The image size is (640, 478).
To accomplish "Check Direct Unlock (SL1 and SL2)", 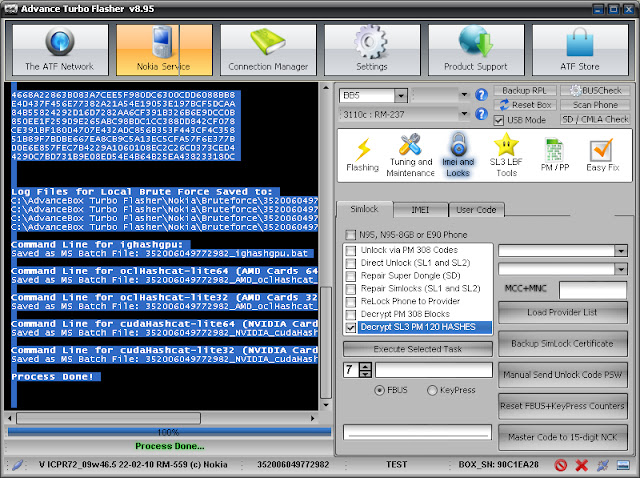I will pyautogui.click(x=351, y=263).
